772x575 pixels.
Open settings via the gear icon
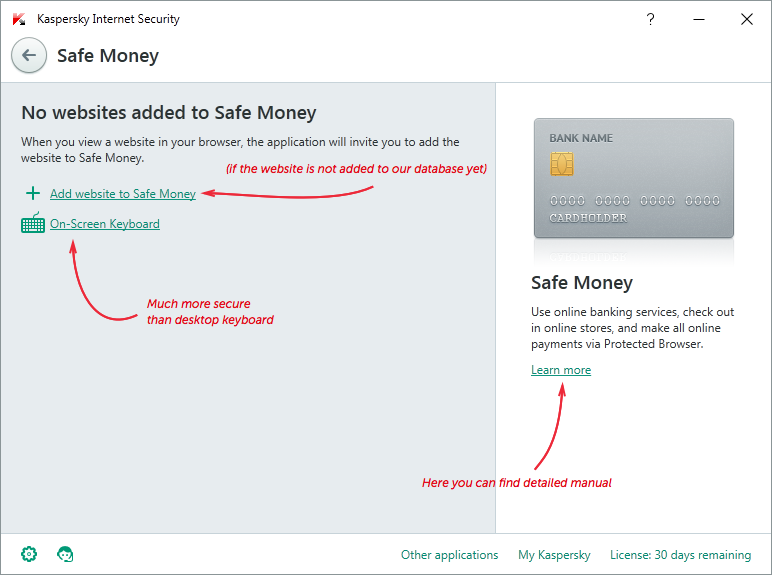[29, 554]
